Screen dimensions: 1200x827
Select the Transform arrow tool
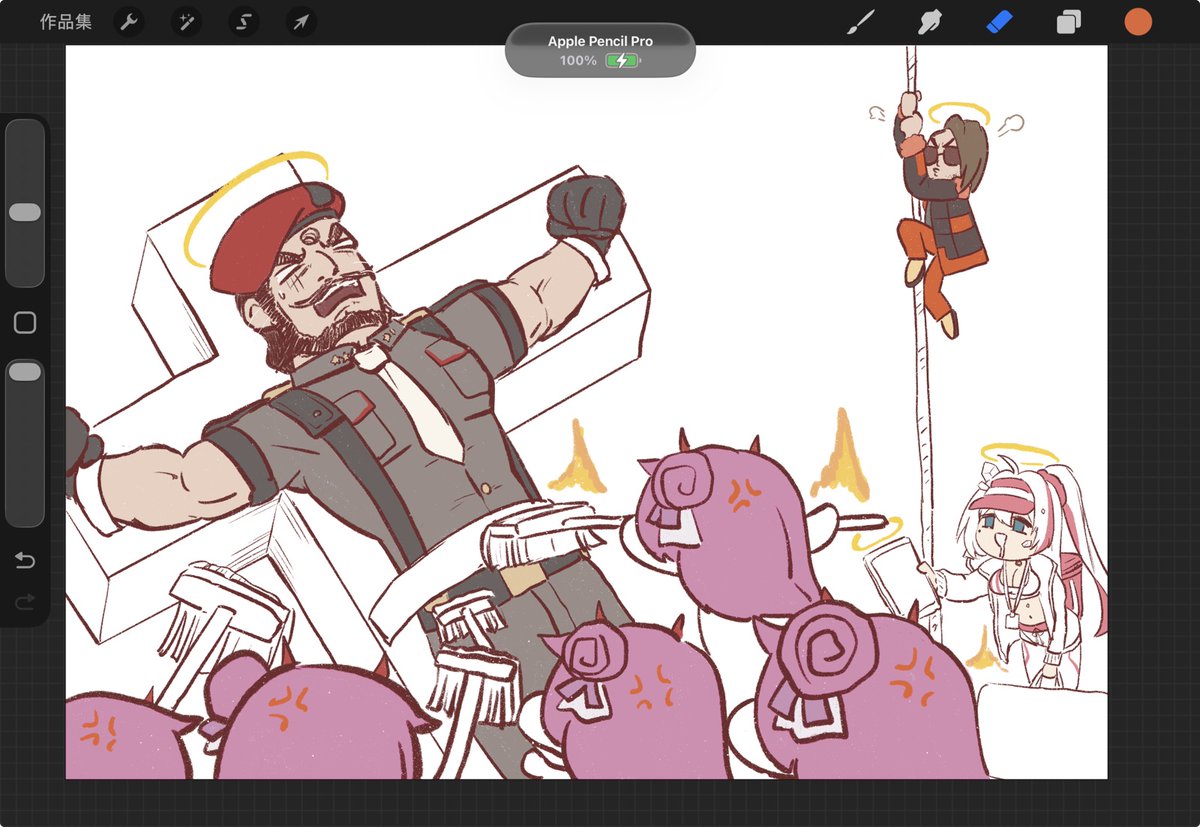coord(300,22)
